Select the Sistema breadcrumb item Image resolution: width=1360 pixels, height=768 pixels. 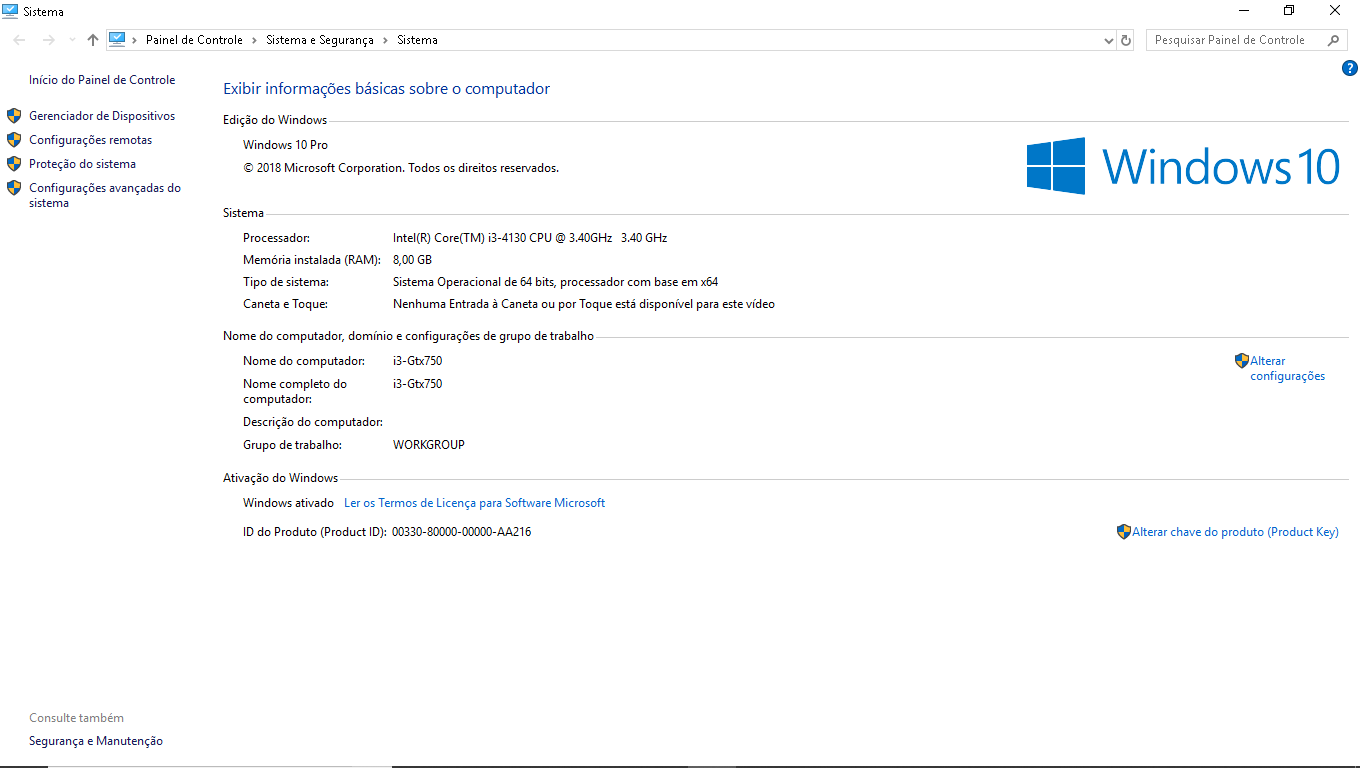point(417,40)
